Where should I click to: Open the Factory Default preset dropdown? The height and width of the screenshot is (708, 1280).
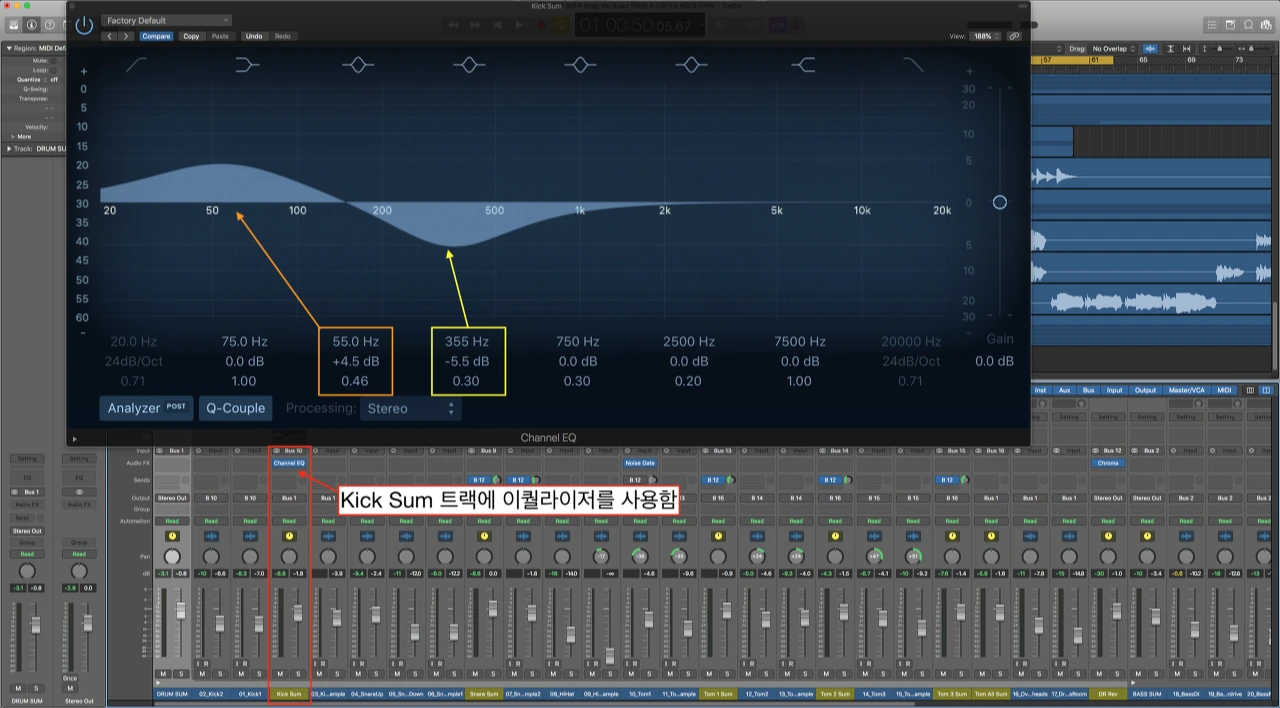166,20
